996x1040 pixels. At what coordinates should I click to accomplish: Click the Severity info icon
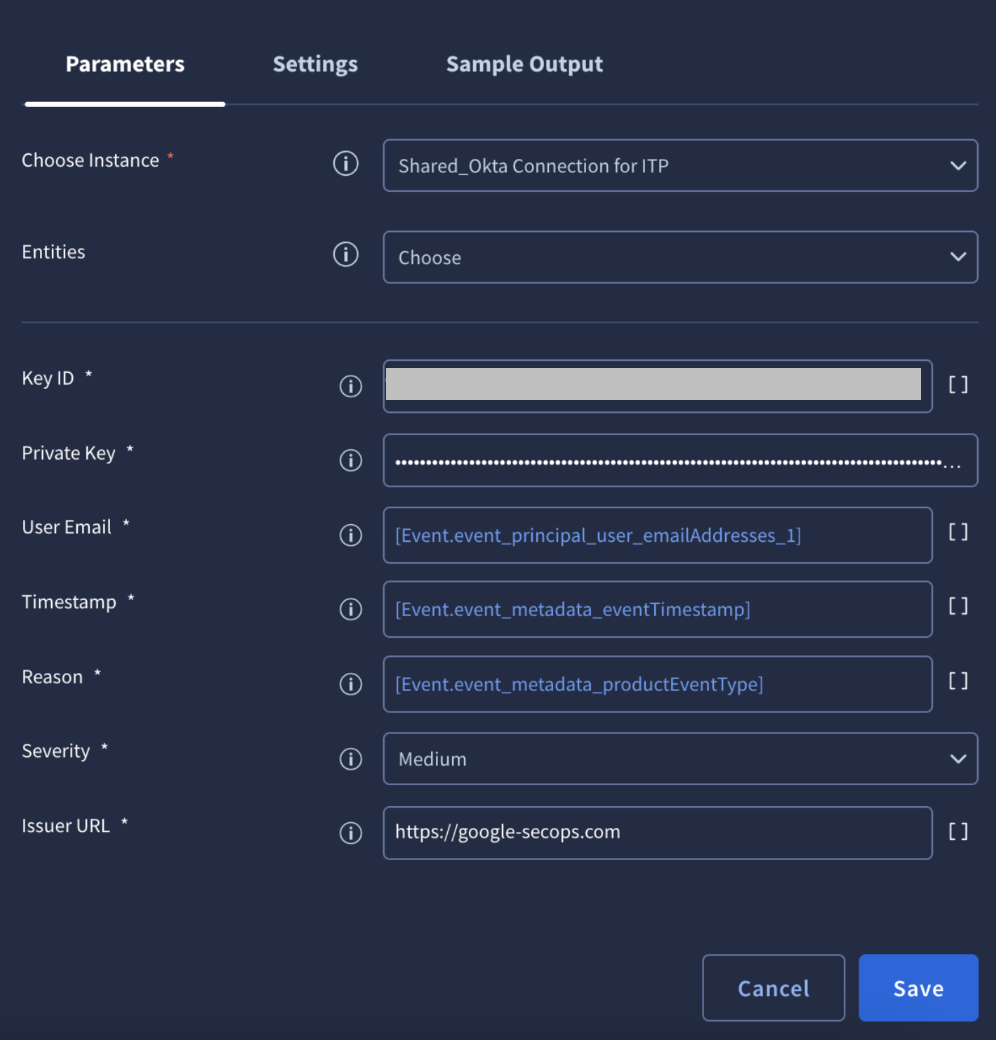[350, 759]
